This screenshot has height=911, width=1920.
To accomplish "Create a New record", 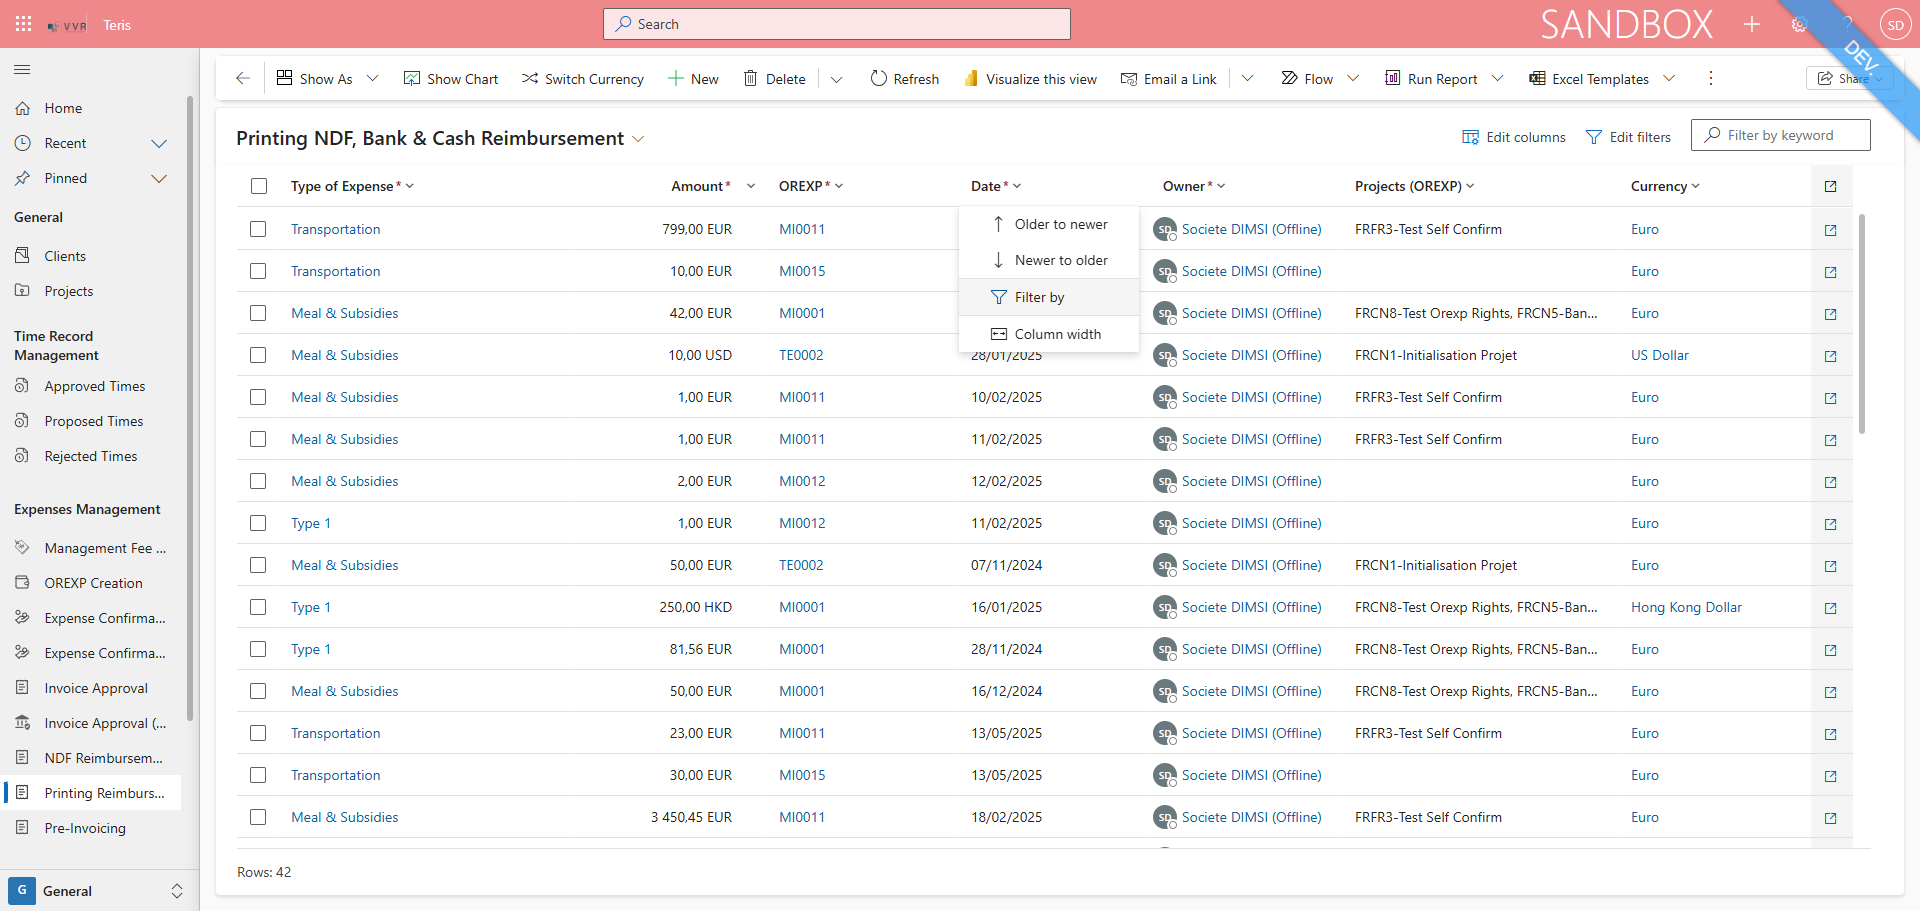I will click(693, 79).
